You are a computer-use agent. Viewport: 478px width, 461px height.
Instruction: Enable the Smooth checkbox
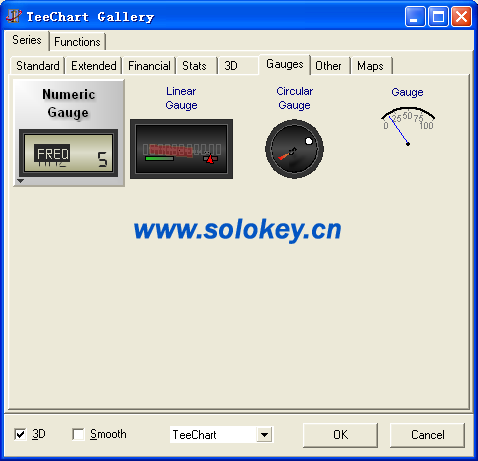point(78,434)
